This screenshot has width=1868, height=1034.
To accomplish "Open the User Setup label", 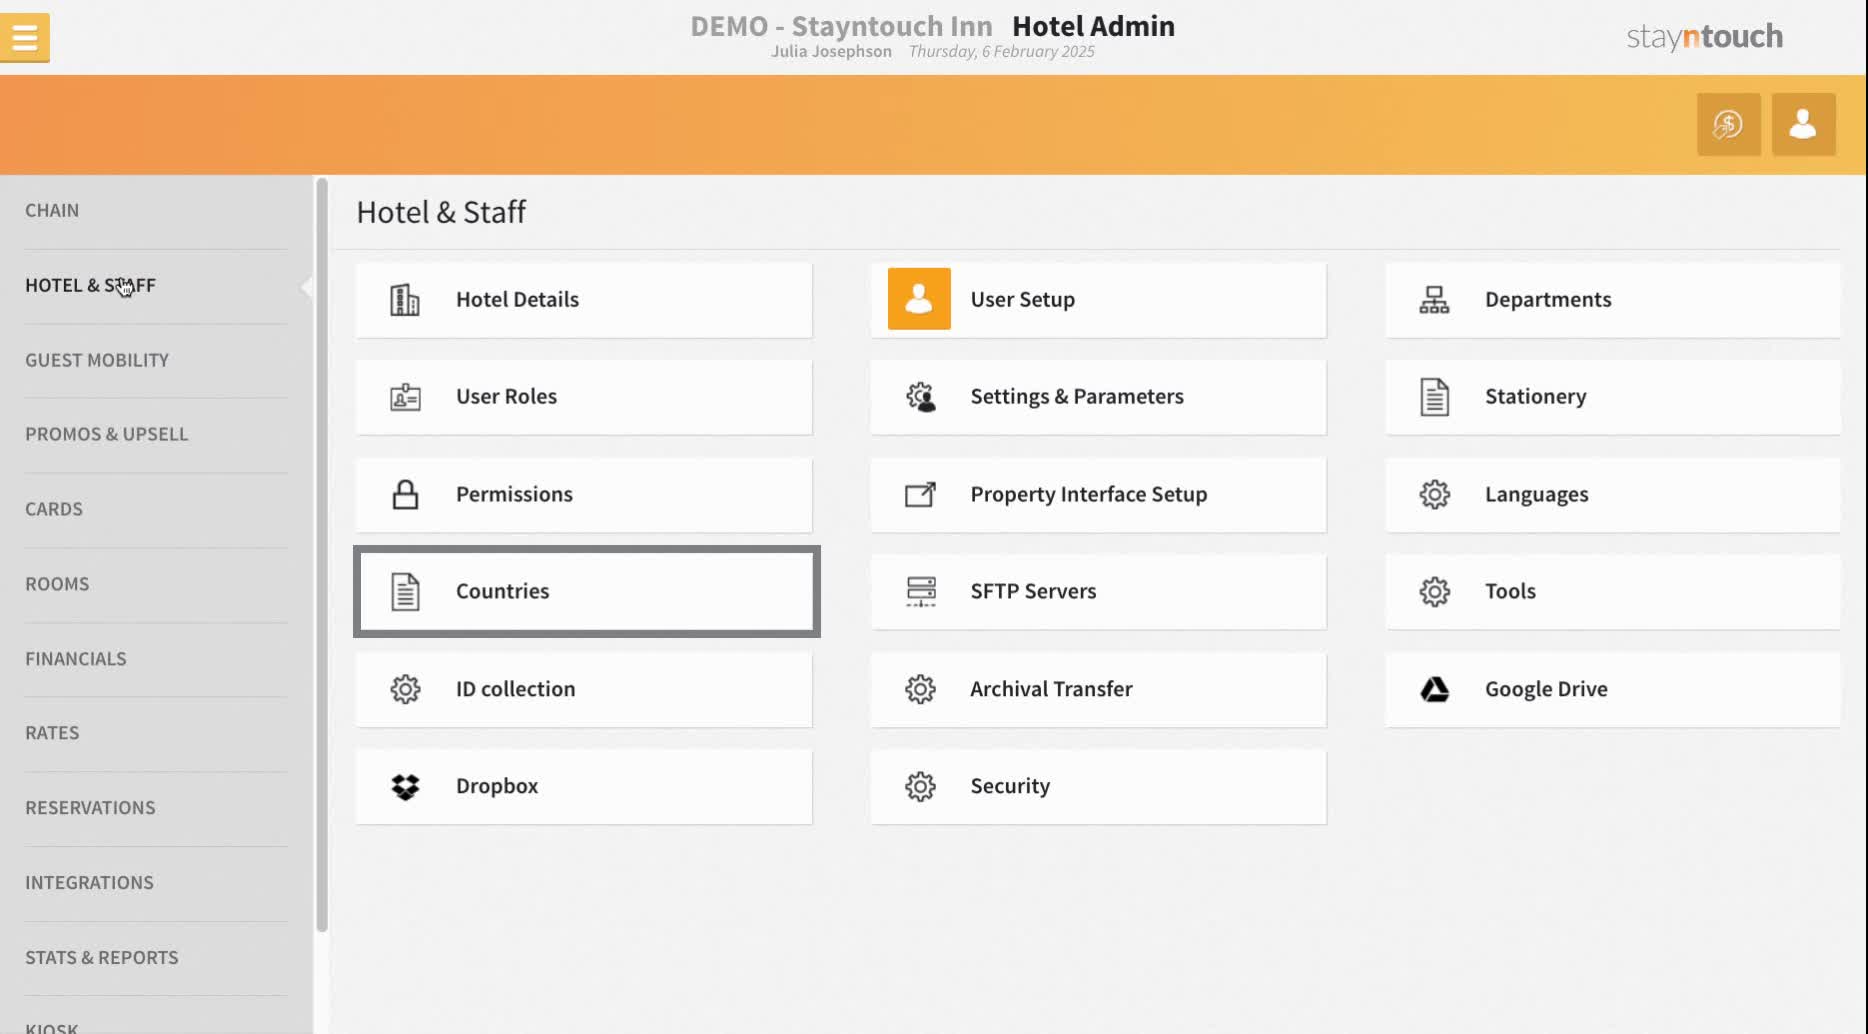I will pyautogui.click(x=1022, y=299).
